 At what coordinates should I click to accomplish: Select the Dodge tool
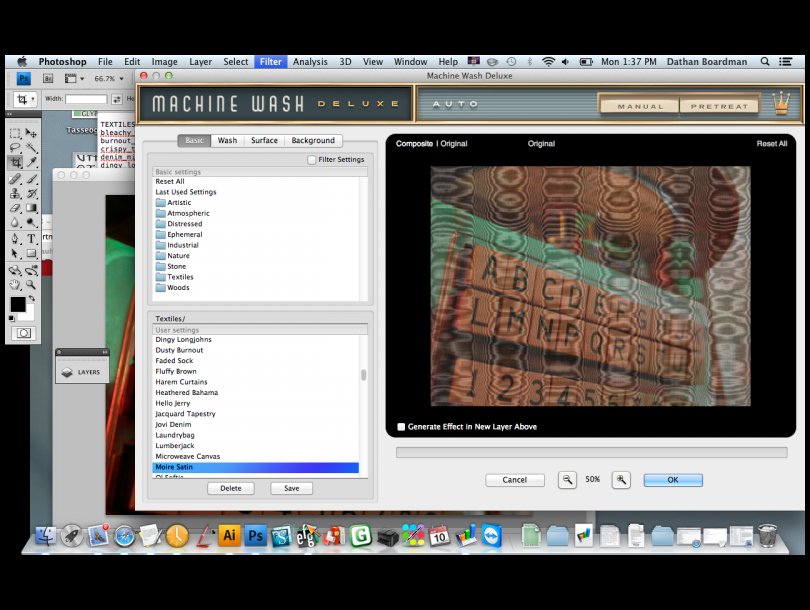tap(32, 223)
